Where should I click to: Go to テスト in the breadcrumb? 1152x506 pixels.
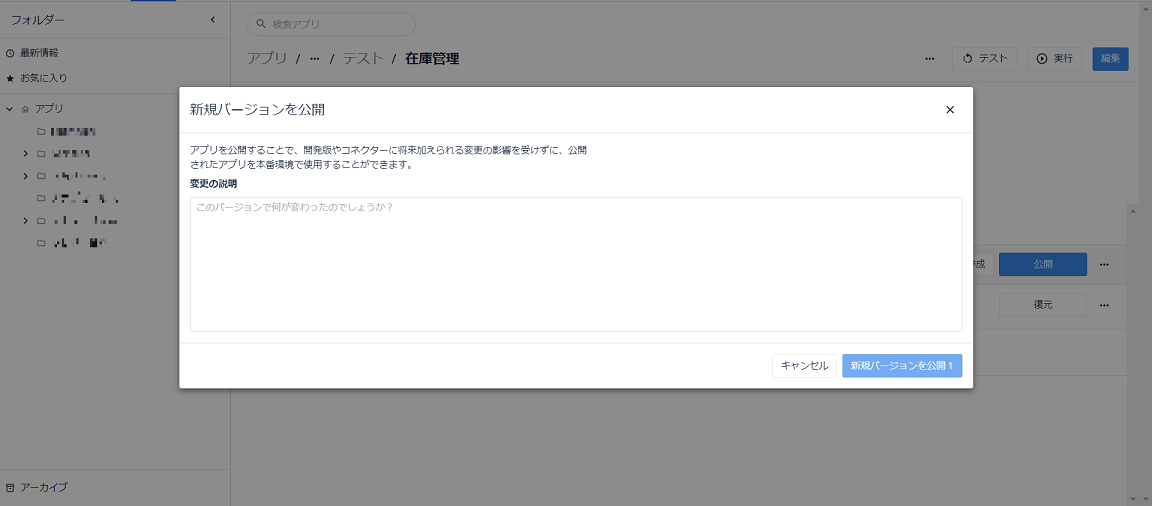pos(363,59)
